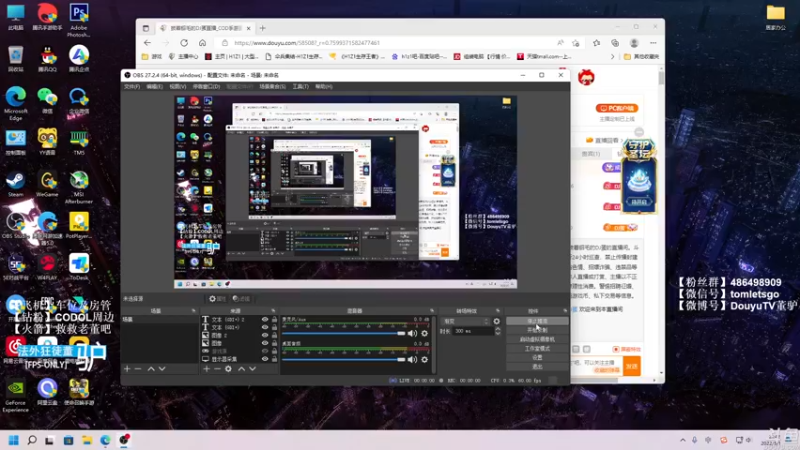Click 停止推流 stop streaming button

coord(537,321)
